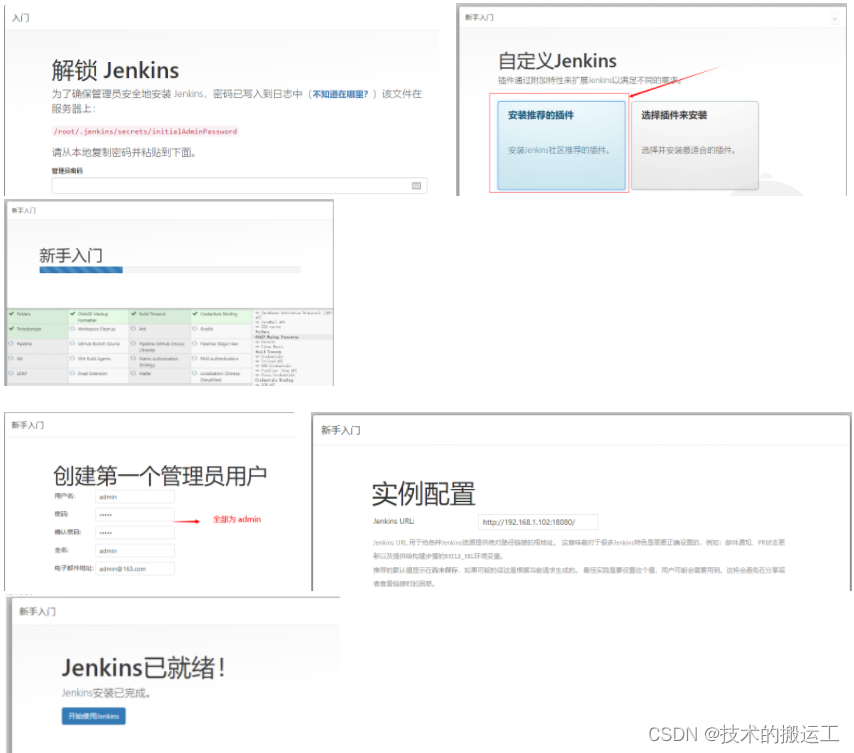
Task: Click the Build Timeout checkmark icon
Action: [133, 314]
